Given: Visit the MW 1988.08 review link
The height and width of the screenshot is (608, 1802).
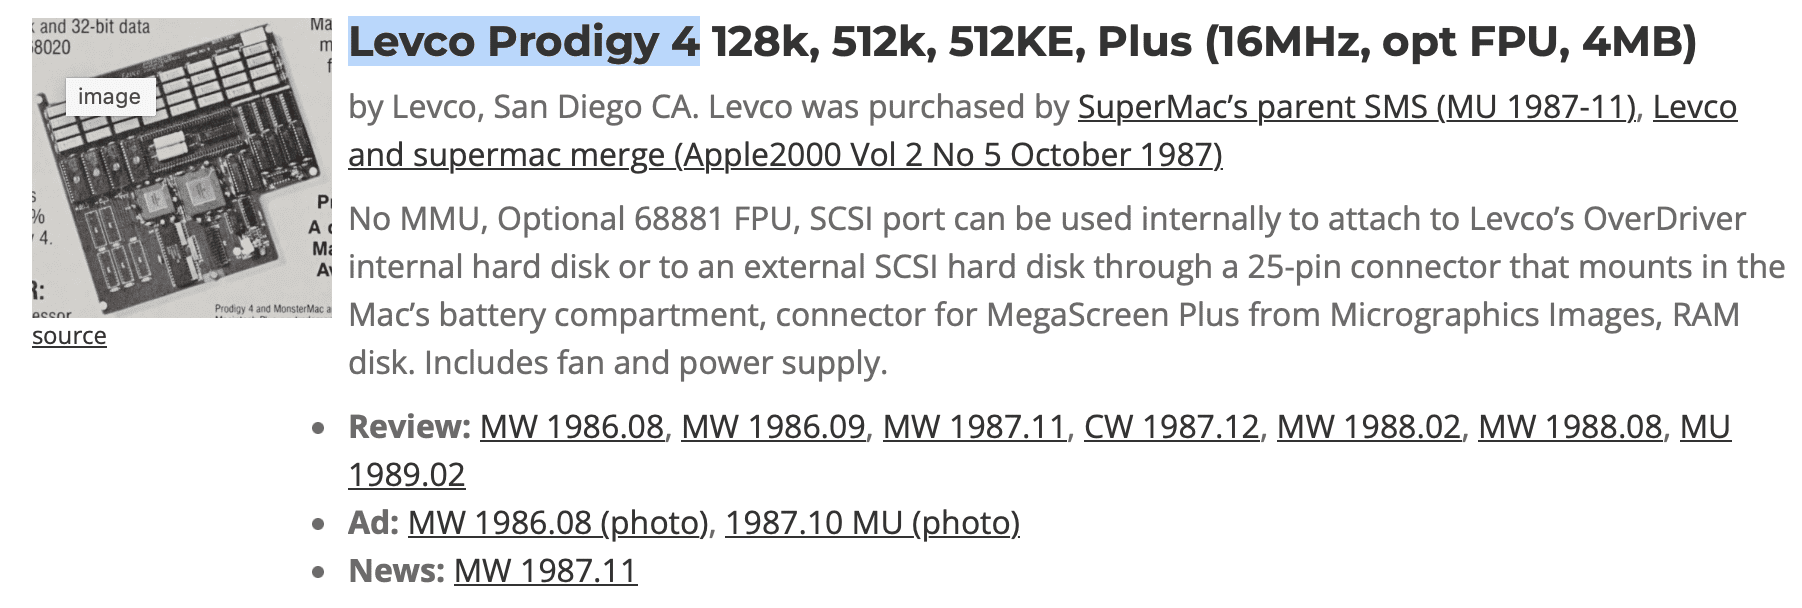Looking at the screenshot, I should click(1569, 427).
